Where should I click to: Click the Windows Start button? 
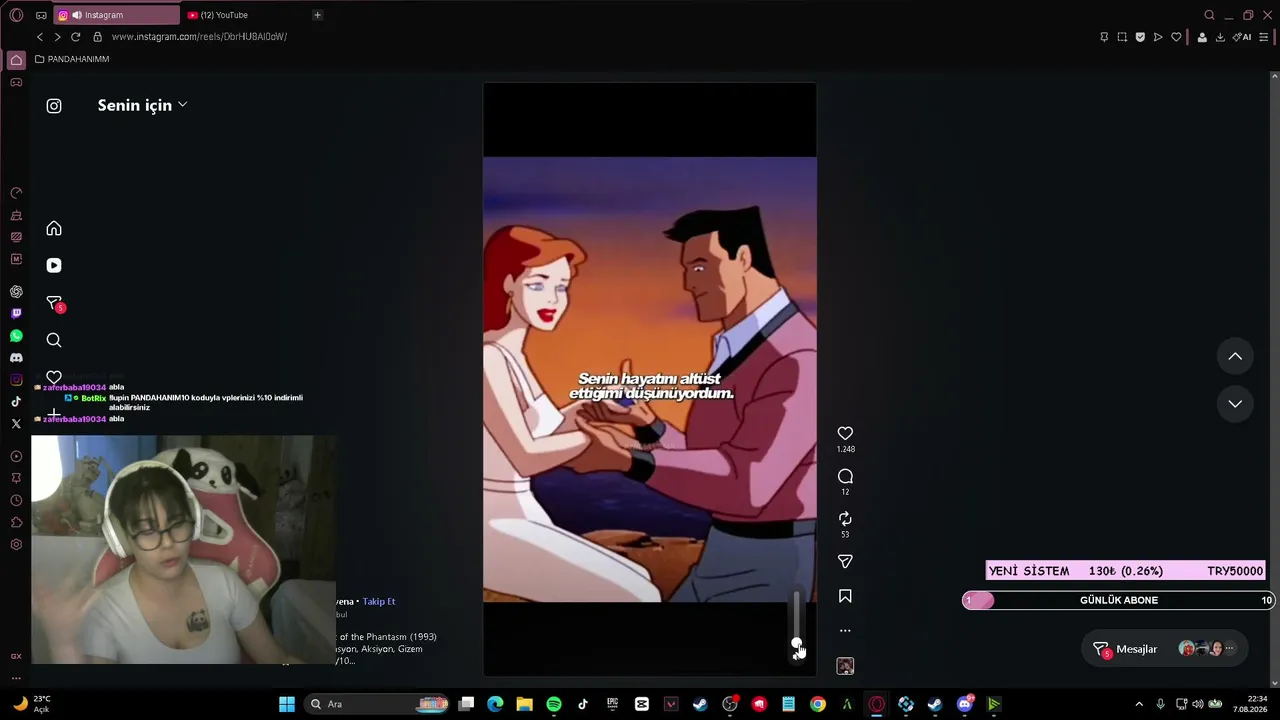click(287, 704)
